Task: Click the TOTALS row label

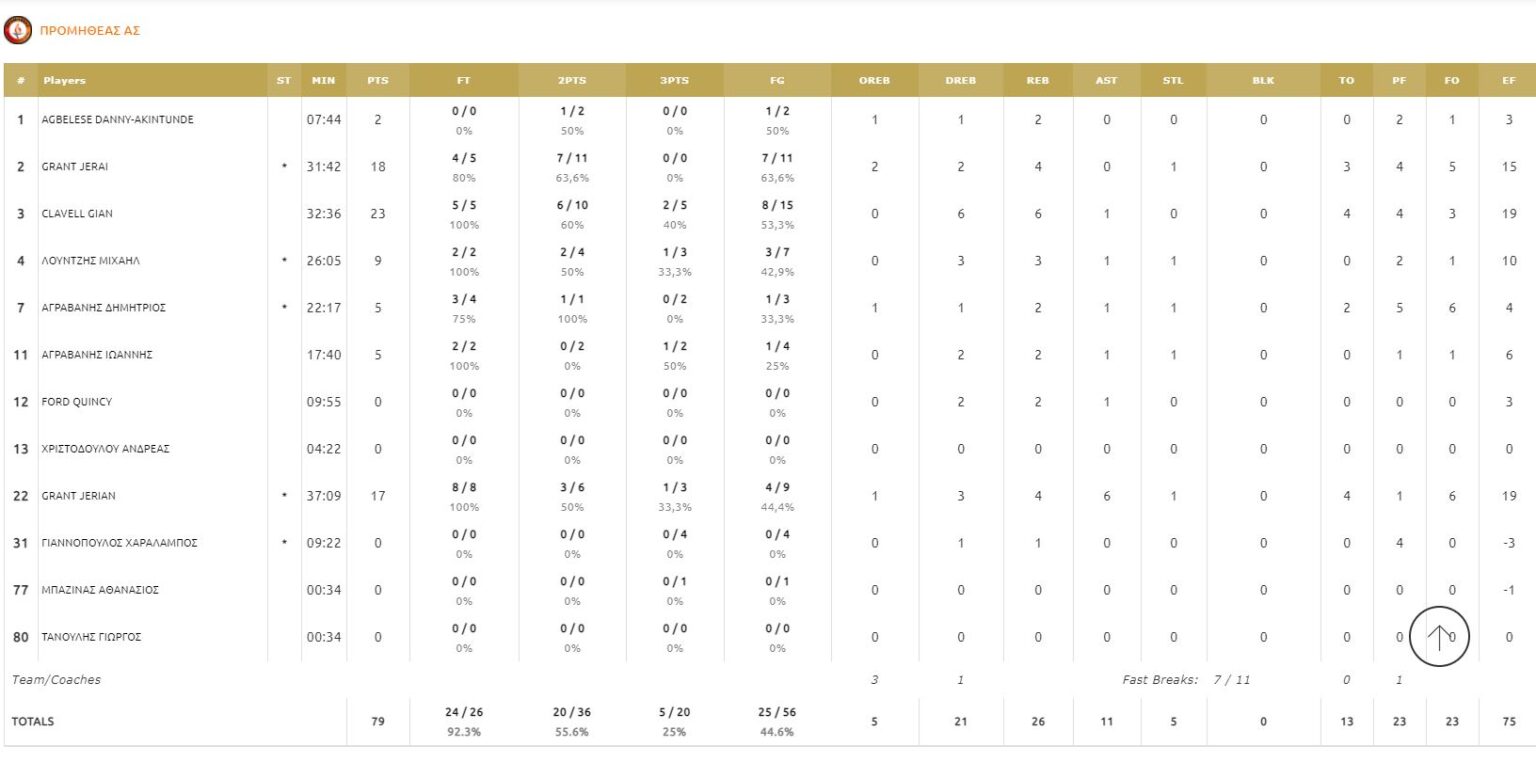Action: click(x=33, y=721)
